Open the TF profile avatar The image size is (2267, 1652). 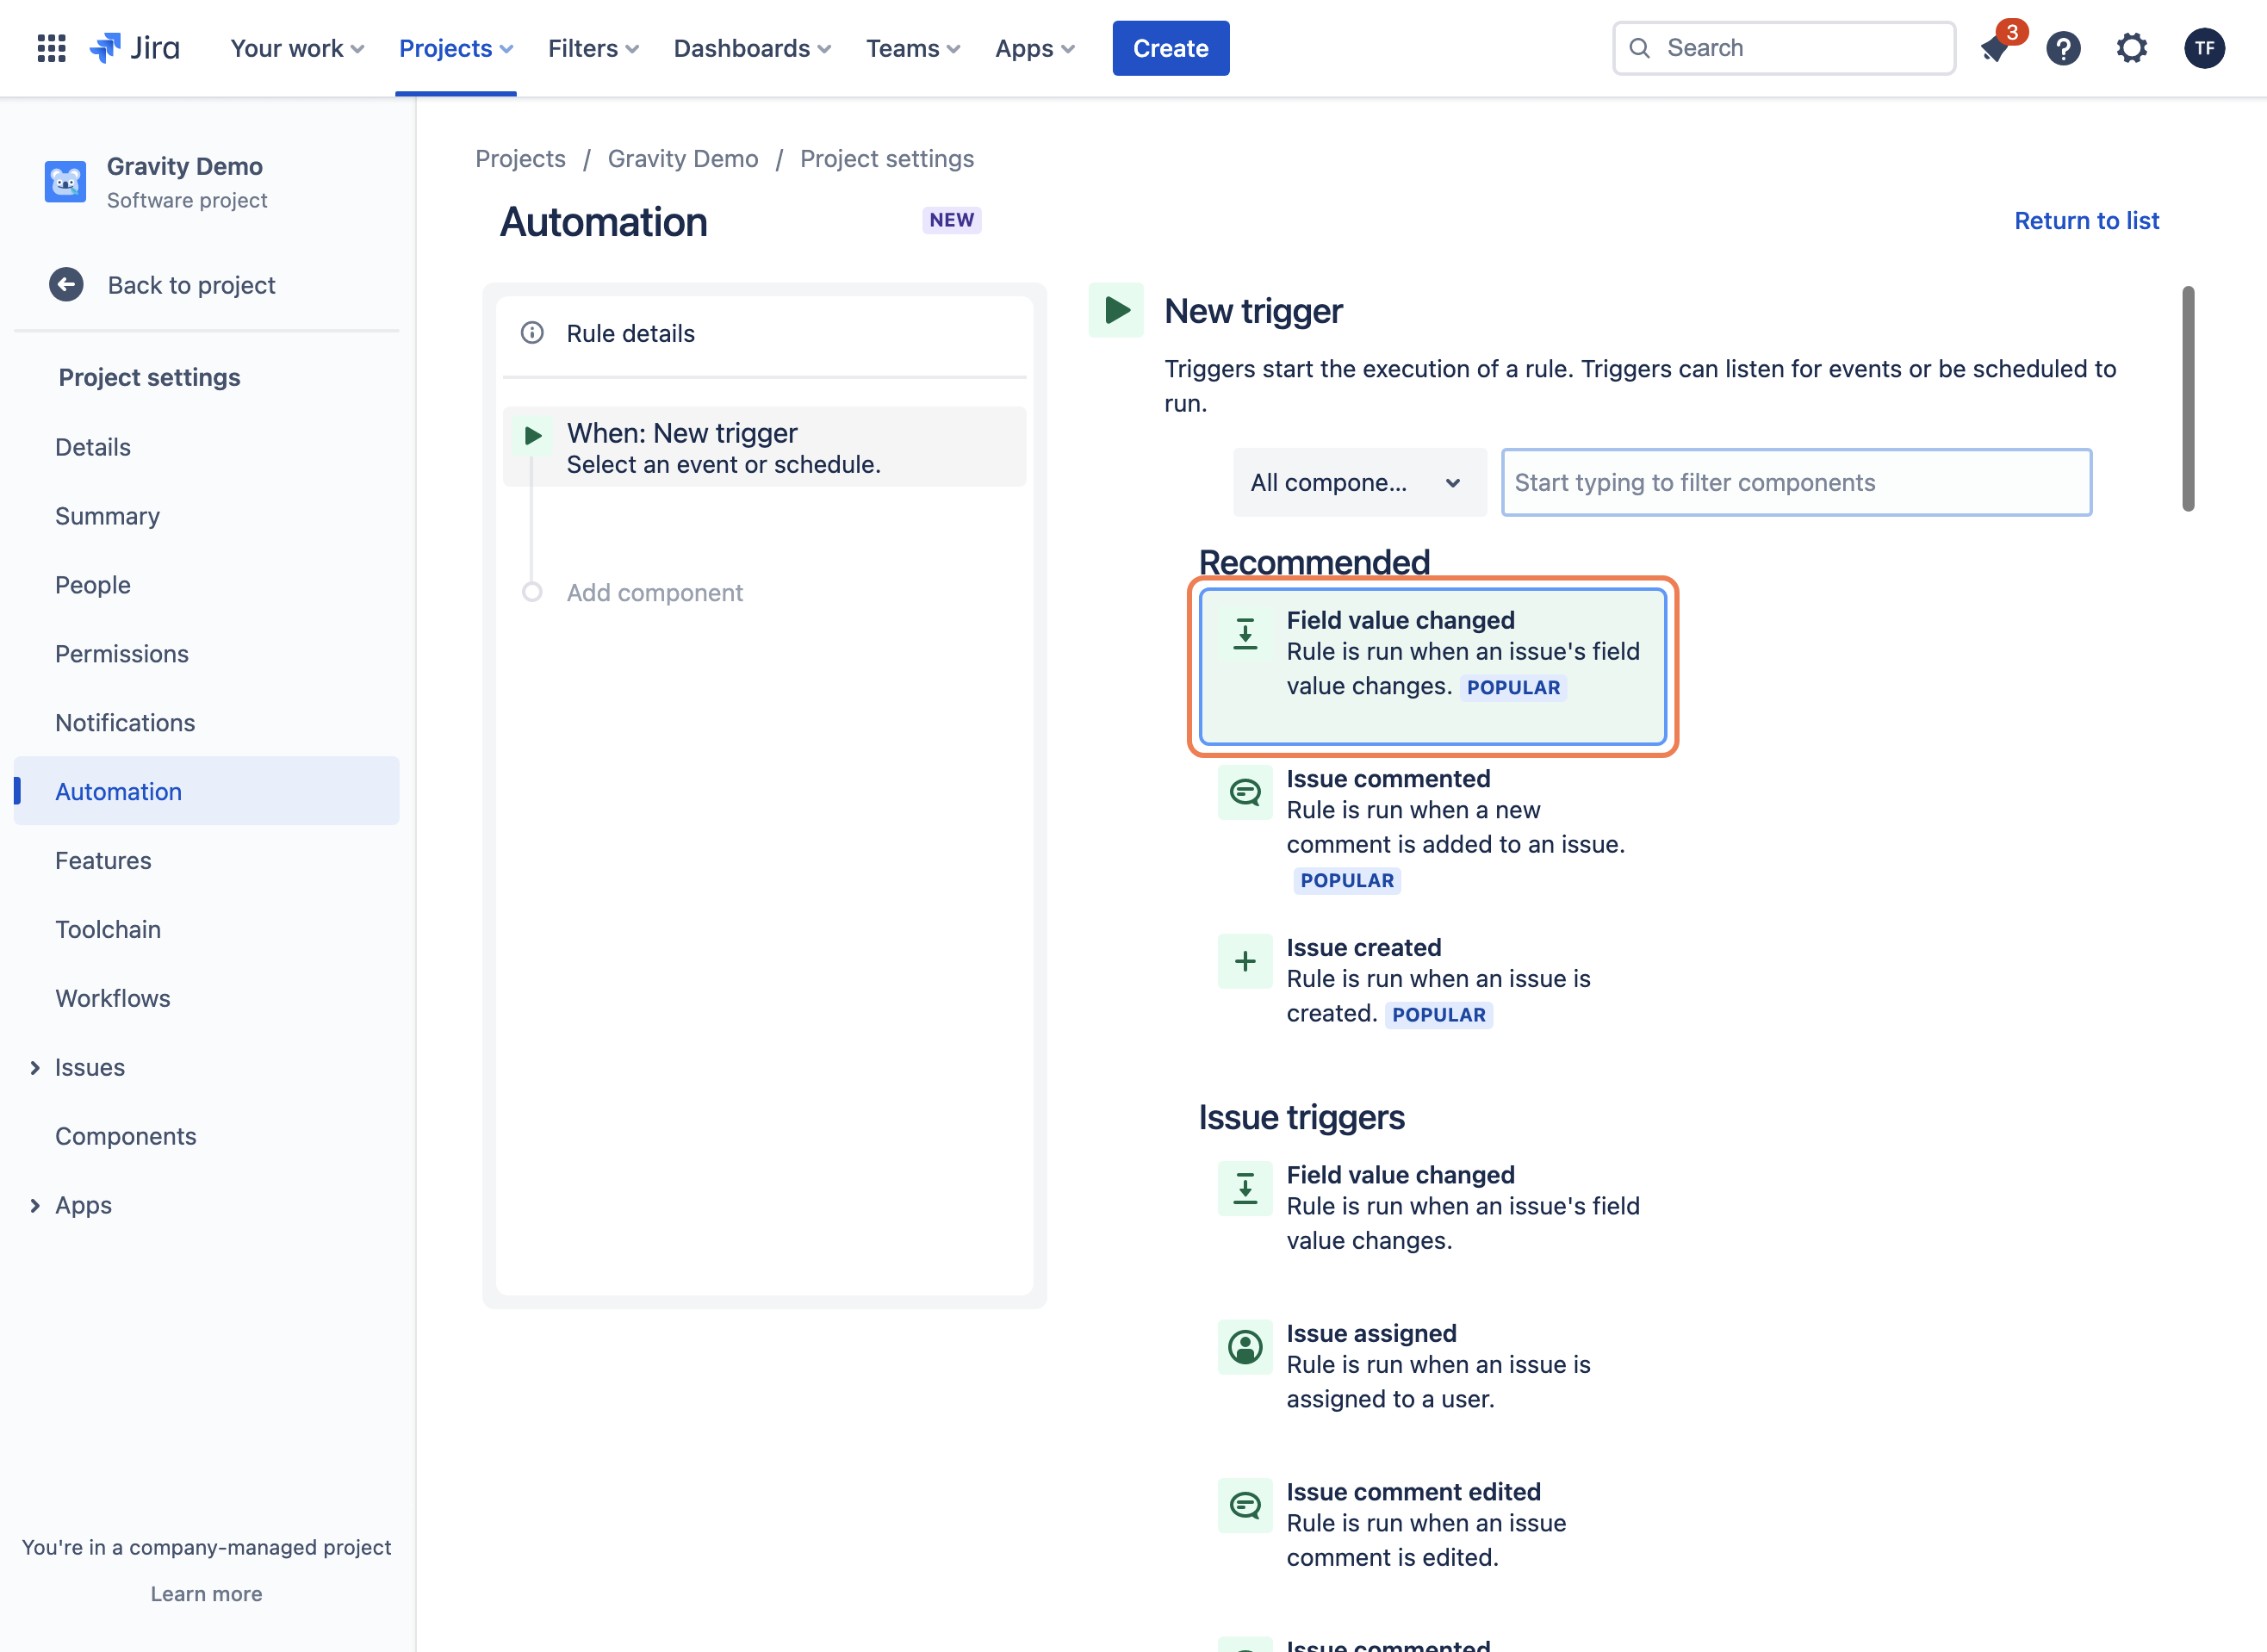2204,48
